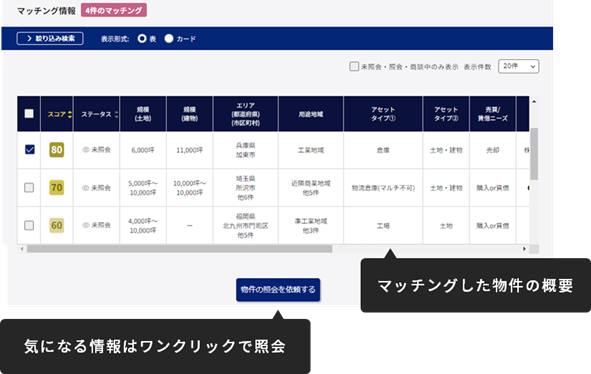
Task: Sort by score using the yellow arrows
Action: 70,114
